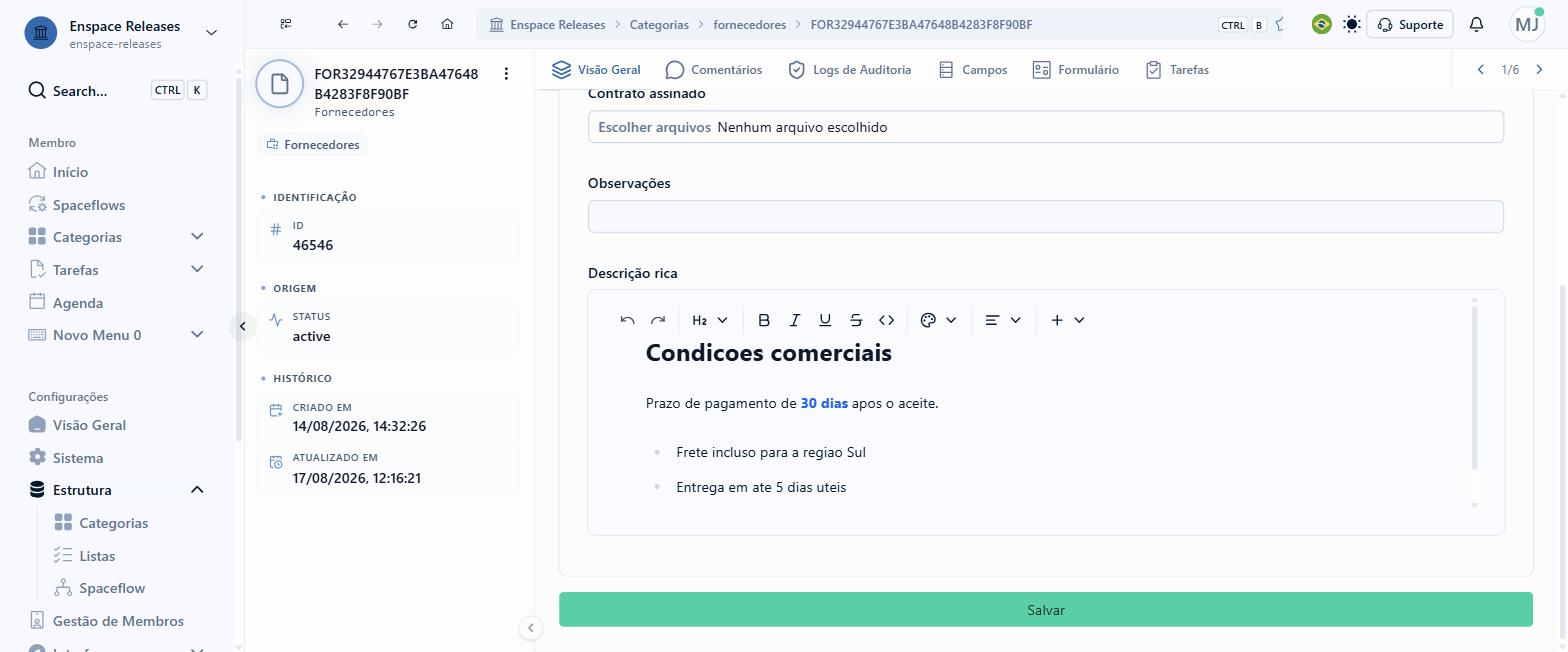Open Suporte help button
The width and height of the screenshot is (1568, 652).
pyautogui.click(x=1409, y=24)
